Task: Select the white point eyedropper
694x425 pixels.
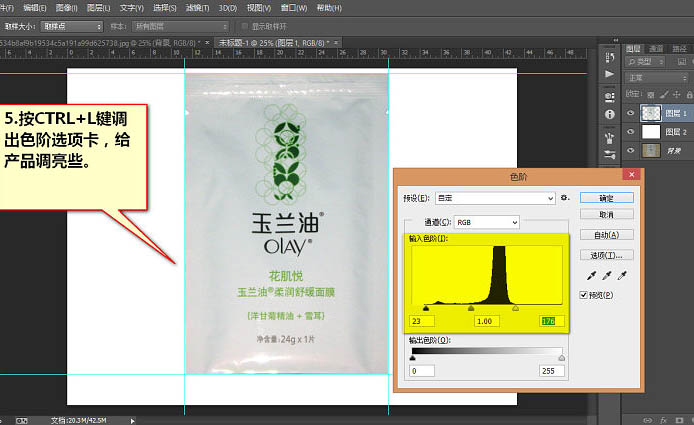Action: click(622, 276)
